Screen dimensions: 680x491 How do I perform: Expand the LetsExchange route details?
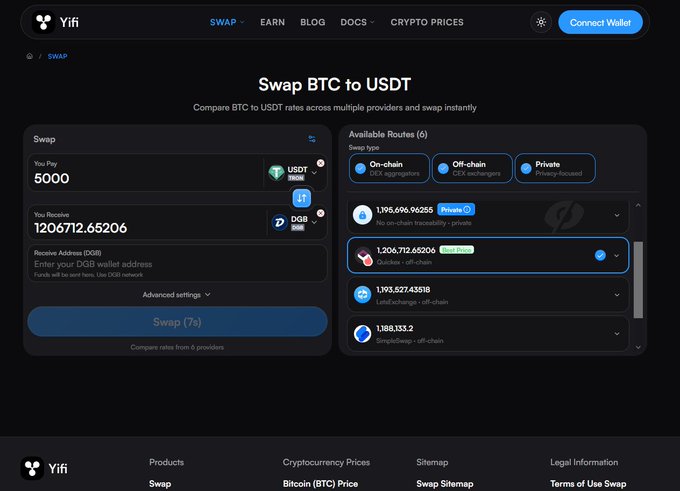(617, 295)
